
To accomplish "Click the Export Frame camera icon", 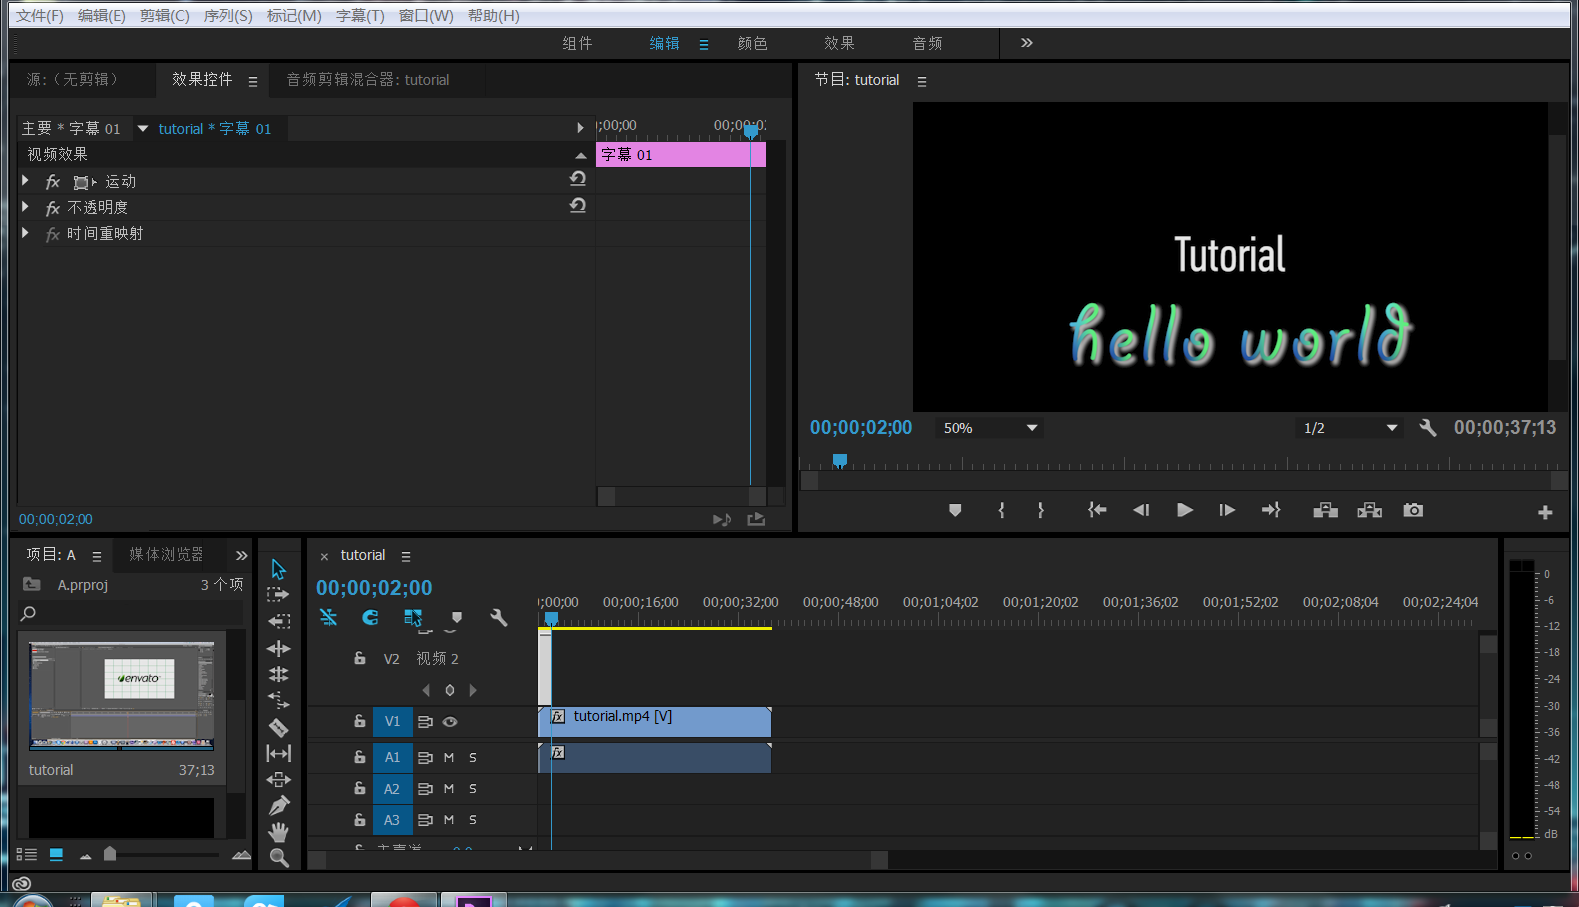I will (1412, 511).
